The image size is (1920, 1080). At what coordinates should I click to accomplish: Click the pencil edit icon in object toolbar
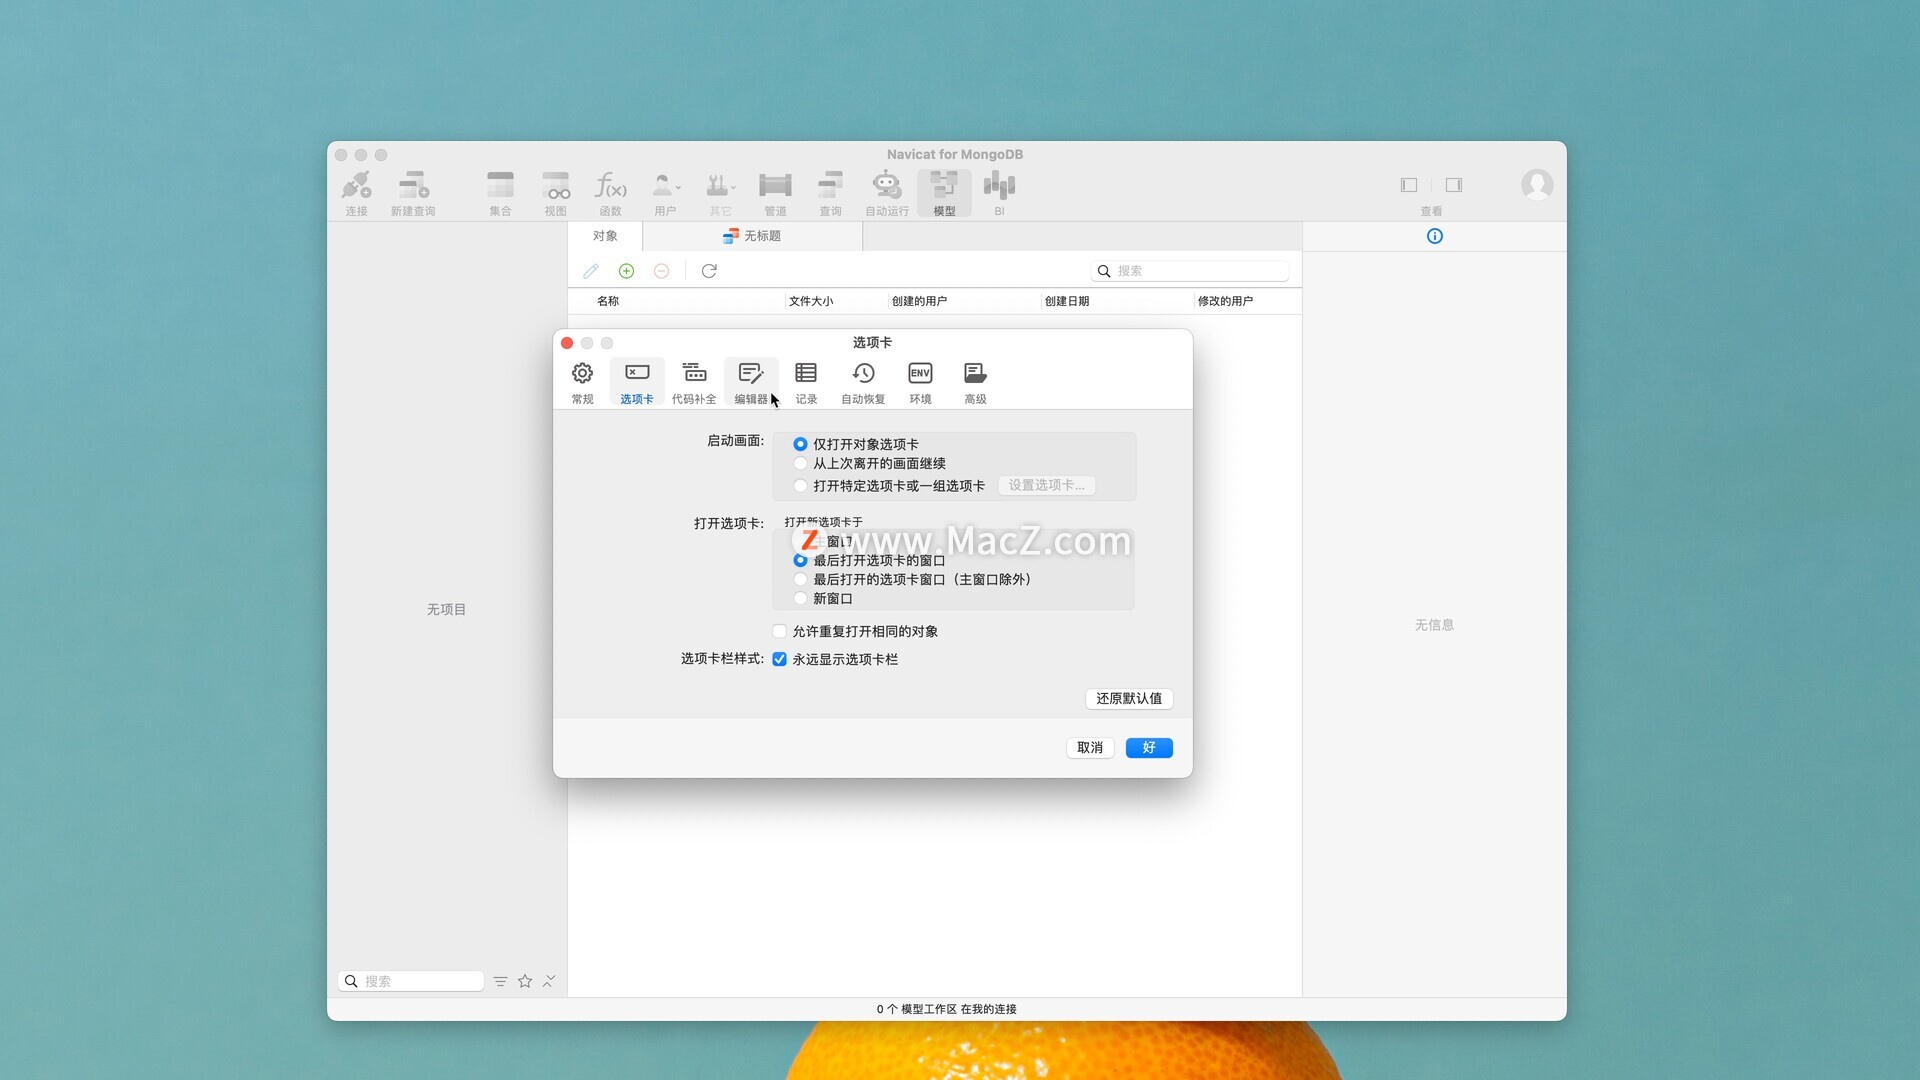pyautogui.click(x=591, y=271)
